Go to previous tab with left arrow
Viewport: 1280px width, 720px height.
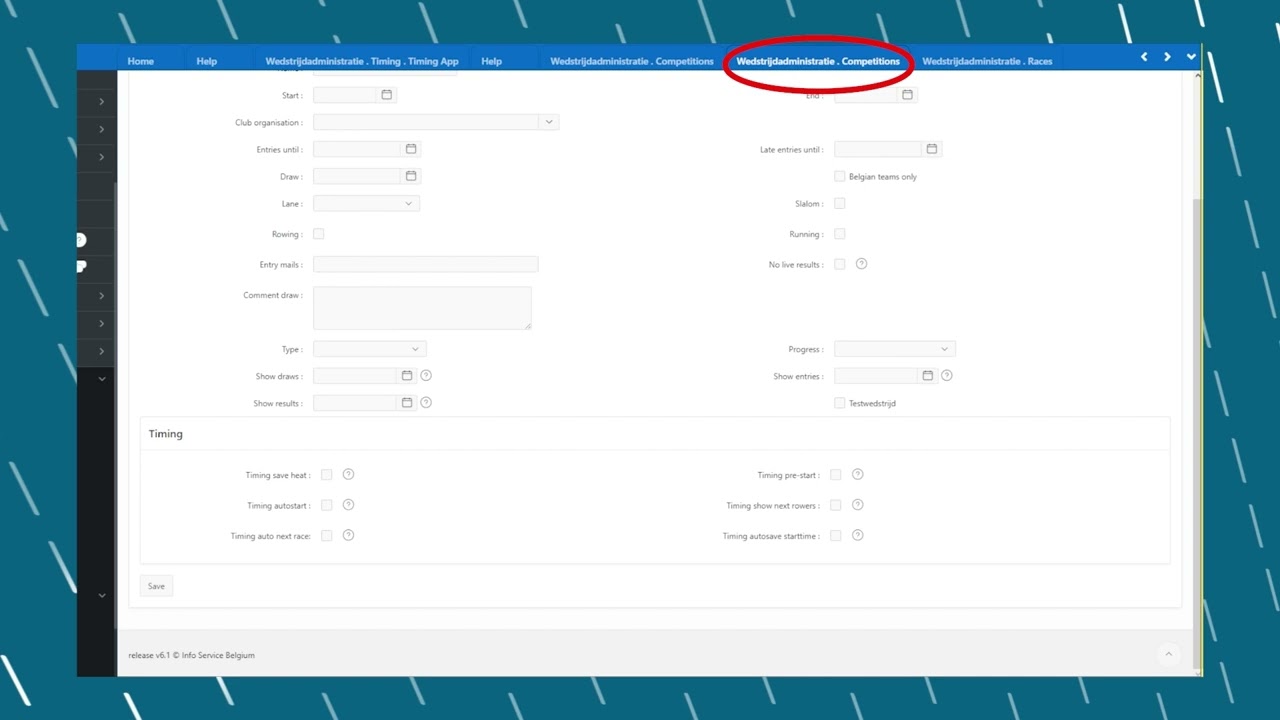click(x=1144, y=57)
